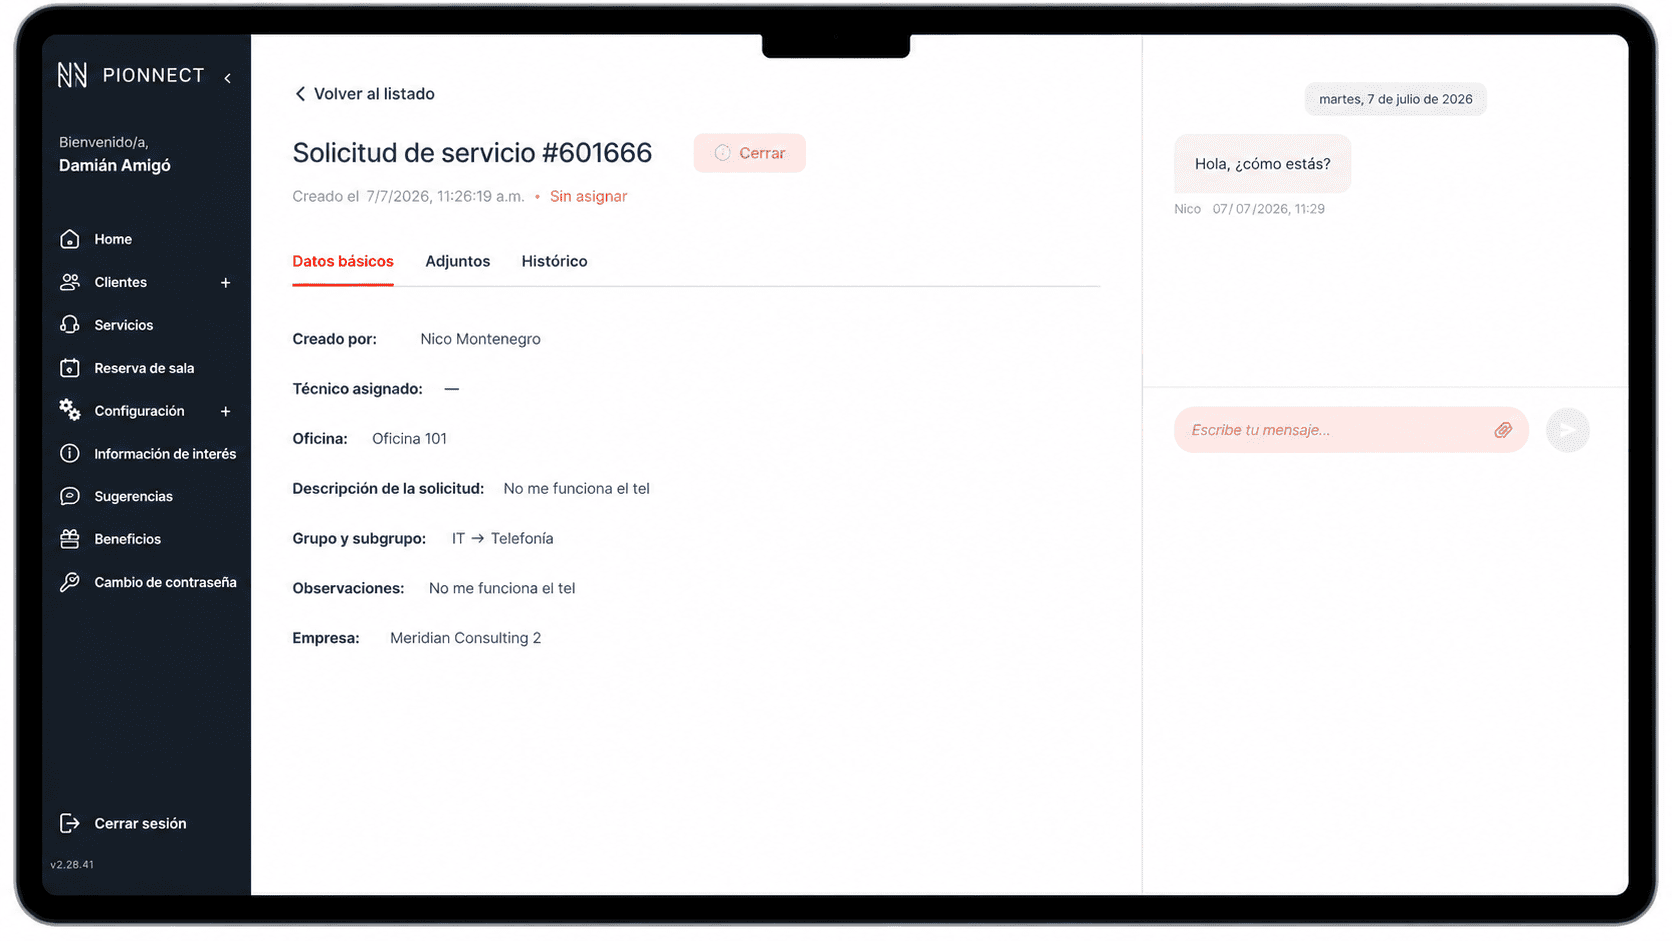
Task: Click the 'Meridian Consulting 2' company value
Action: pyautogui.click(x=465, y=638)
